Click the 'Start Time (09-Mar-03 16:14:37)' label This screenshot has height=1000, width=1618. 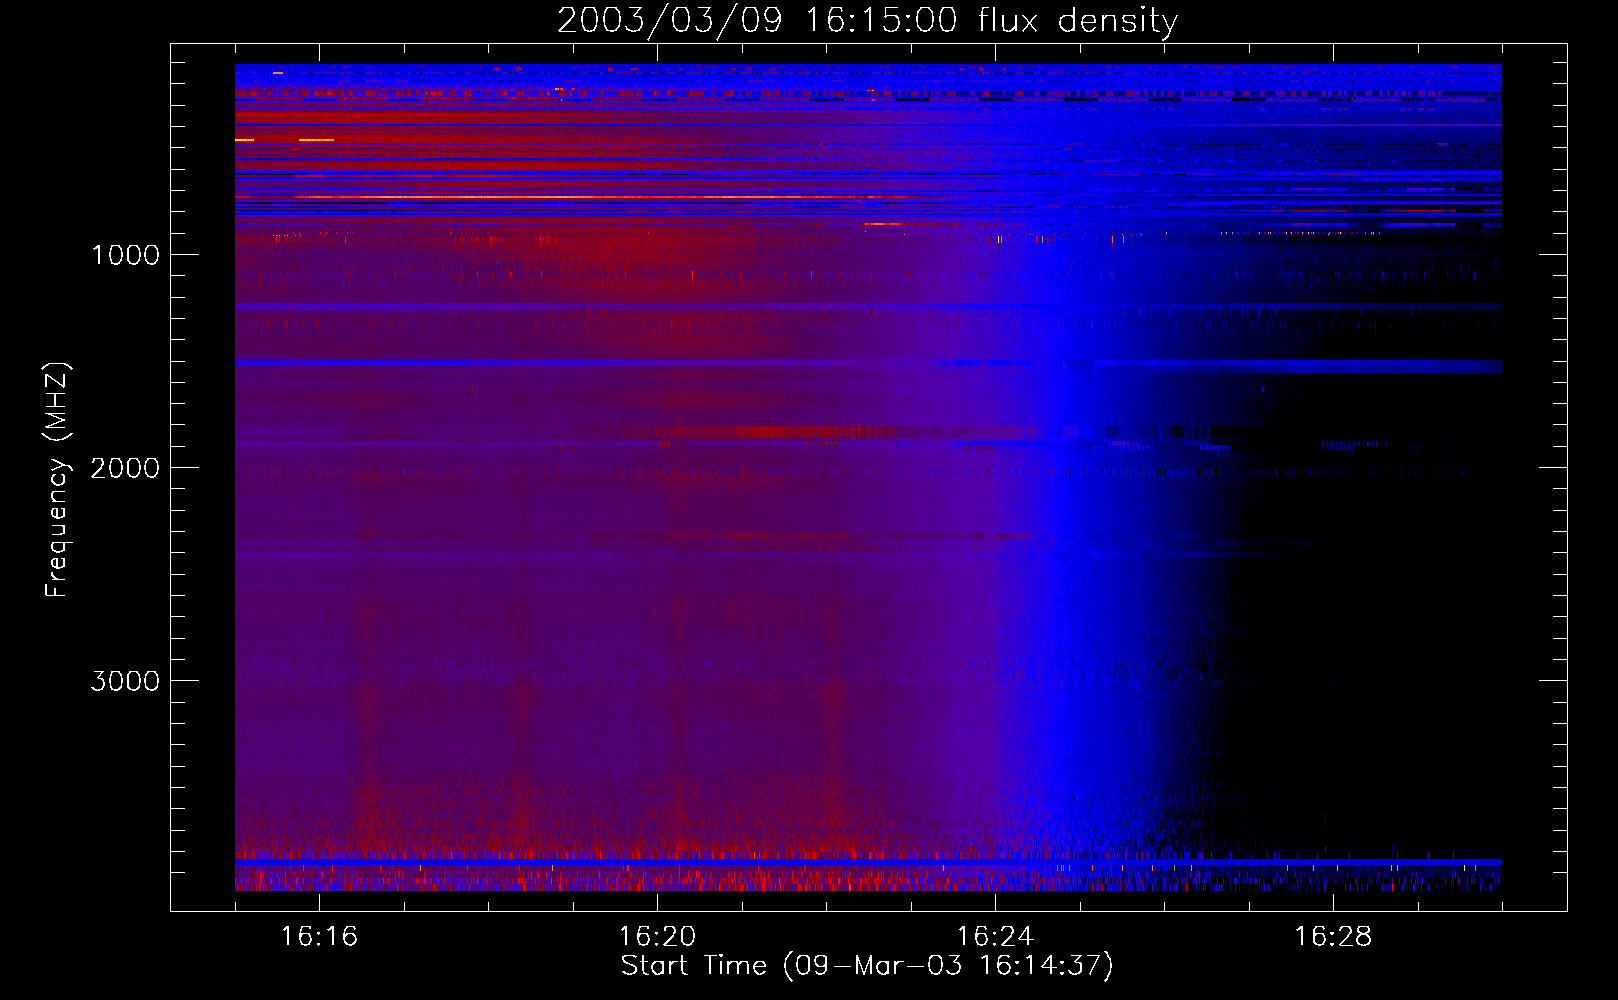(867, 966)
